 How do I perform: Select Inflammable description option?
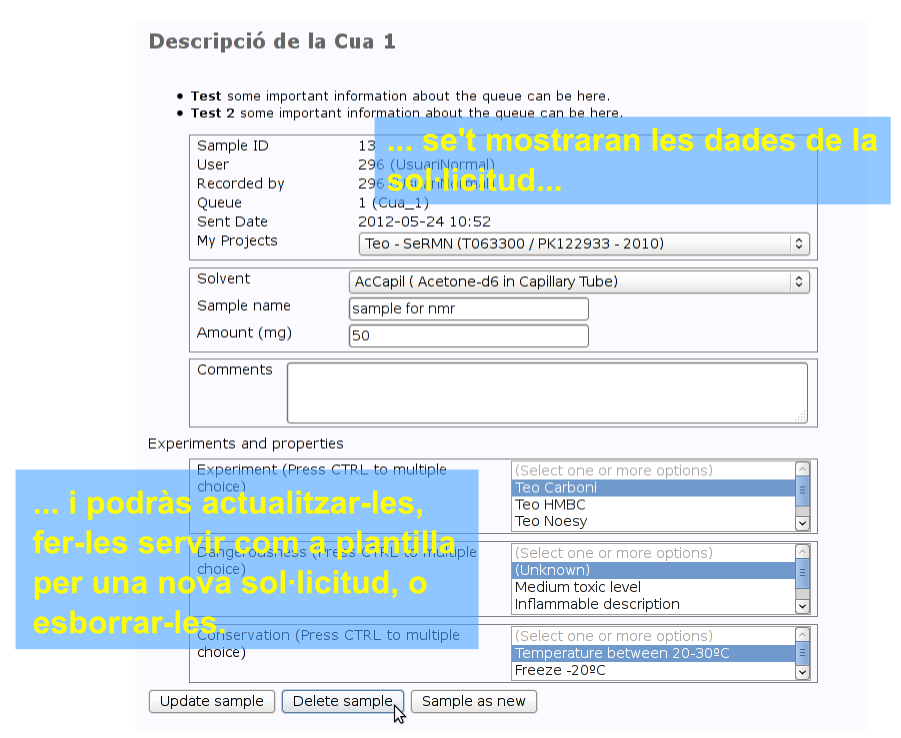(653, 604)
